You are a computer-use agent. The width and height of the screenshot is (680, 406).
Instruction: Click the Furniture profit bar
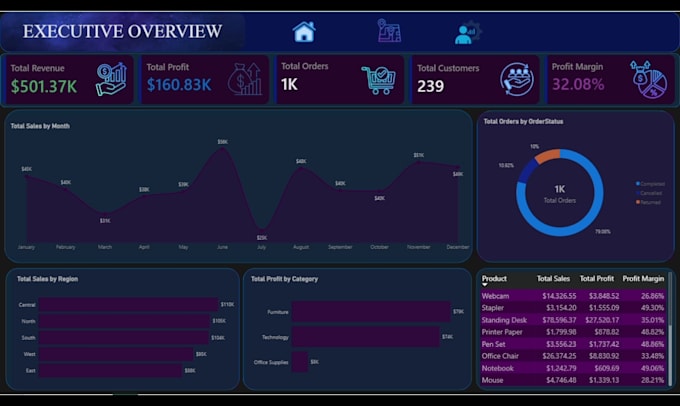371,311
